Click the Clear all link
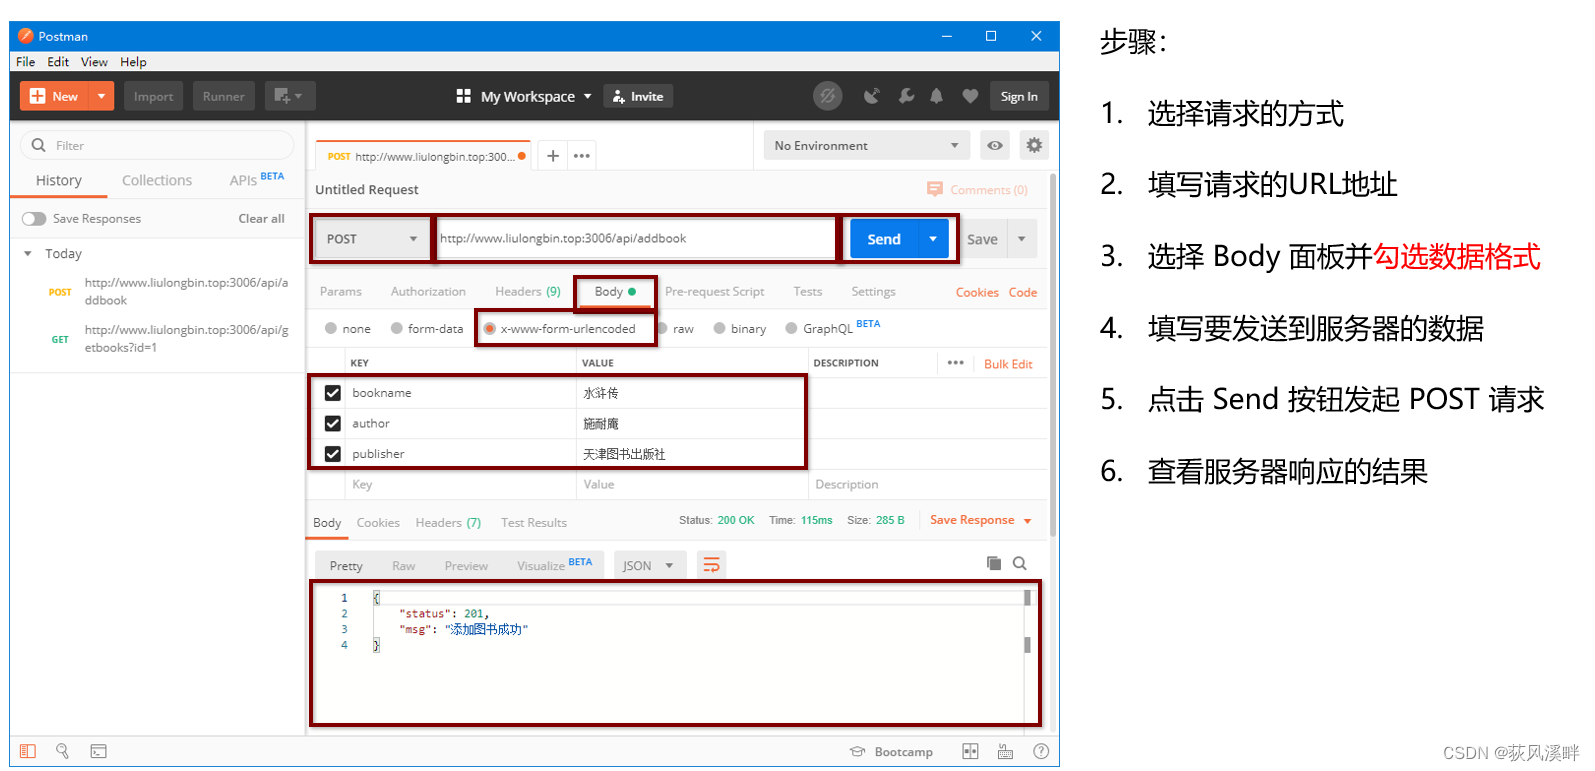1595x771 pixels. click(261, 219)
